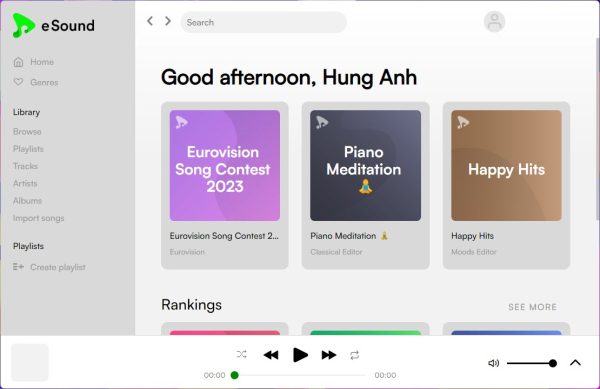The width and height of the screenshot is (600, 389).
Task: Click the eSound logo
Action: (x=54, y=25)
